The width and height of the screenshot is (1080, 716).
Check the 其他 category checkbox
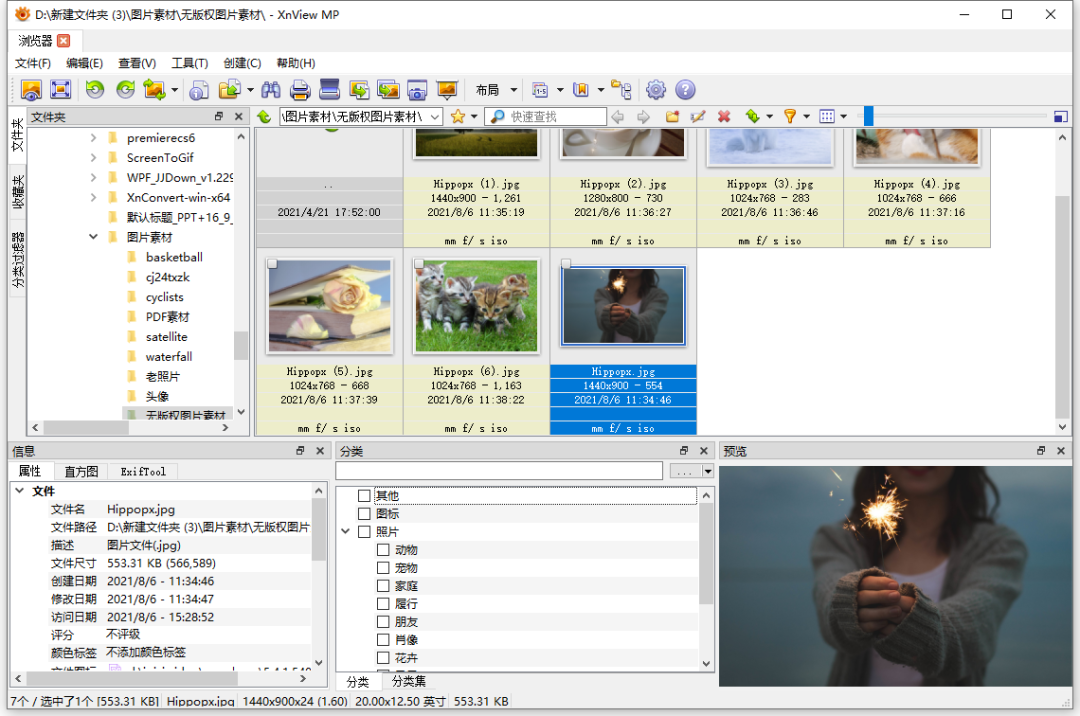[x=364, y=496]
